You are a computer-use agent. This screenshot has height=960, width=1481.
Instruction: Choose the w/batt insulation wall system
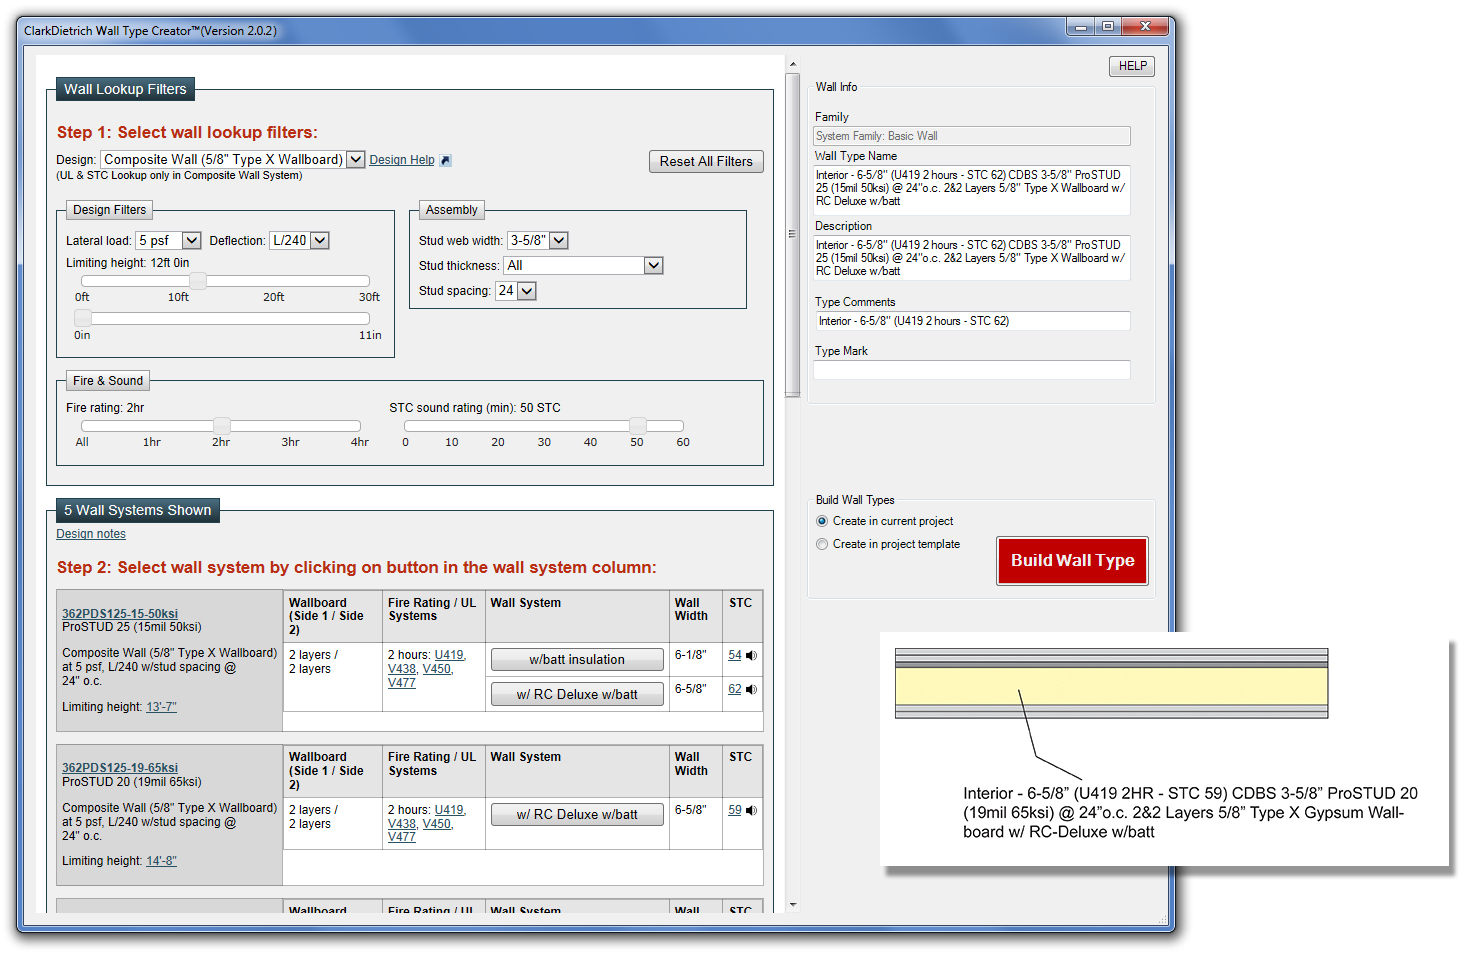pos(577,660)
